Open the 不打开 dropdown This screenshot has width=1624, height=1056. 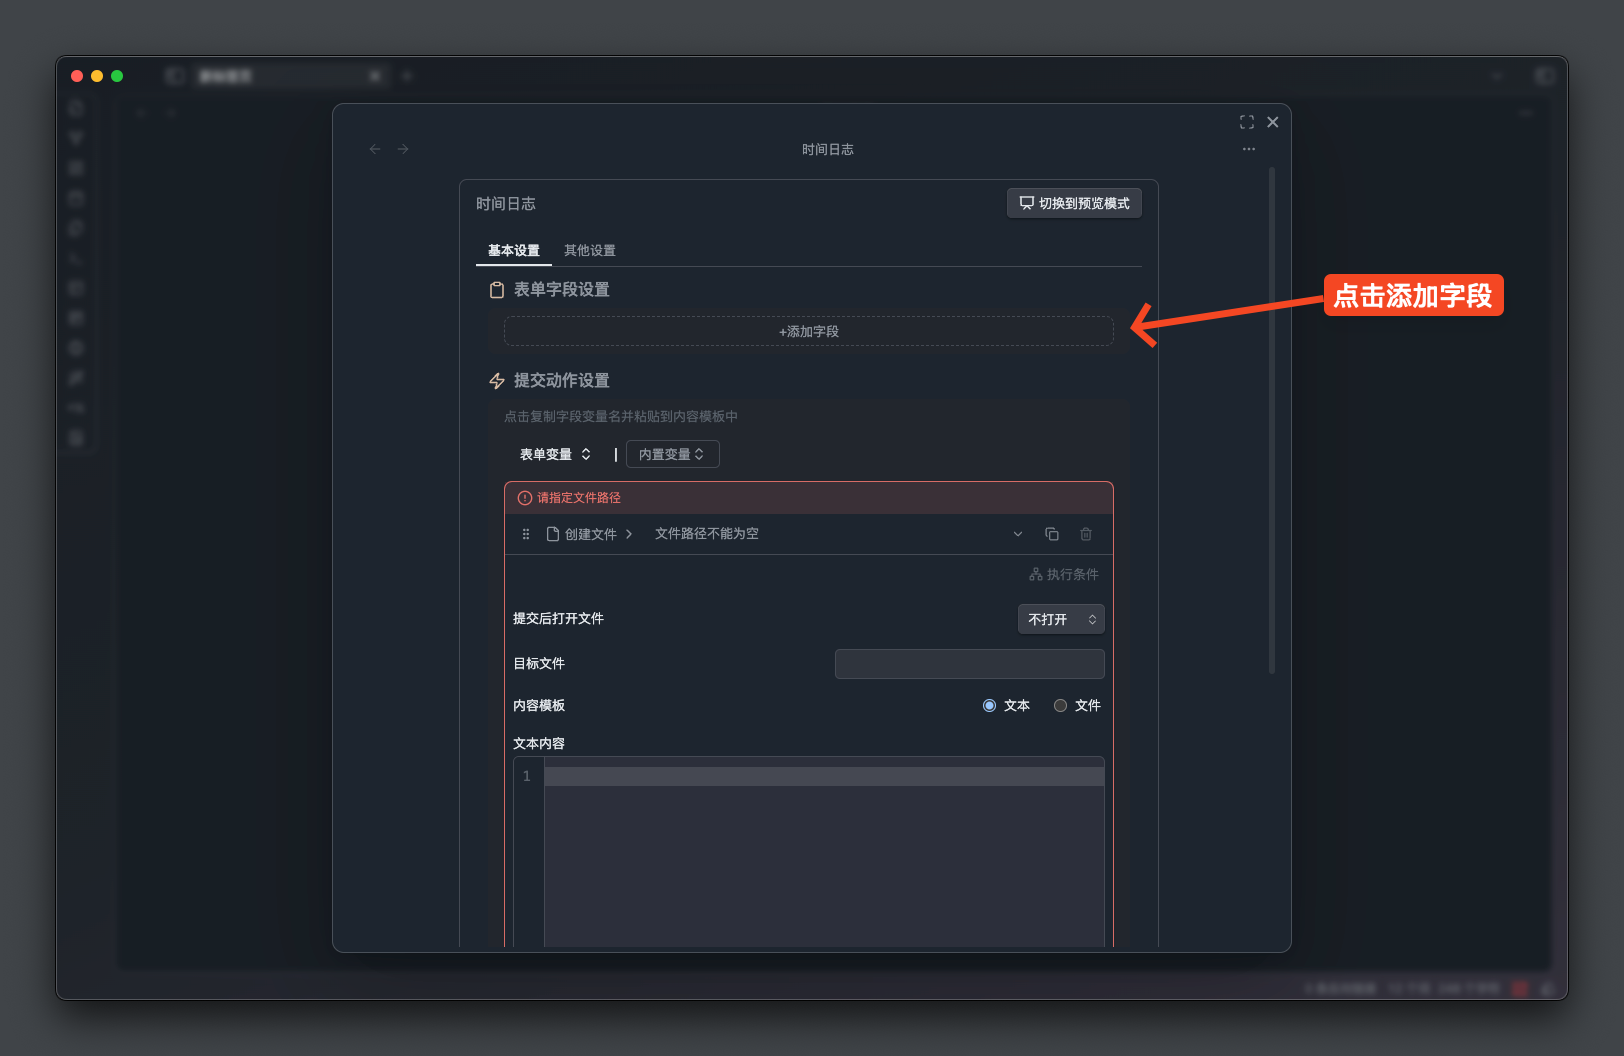click(x=1060, y=619)
